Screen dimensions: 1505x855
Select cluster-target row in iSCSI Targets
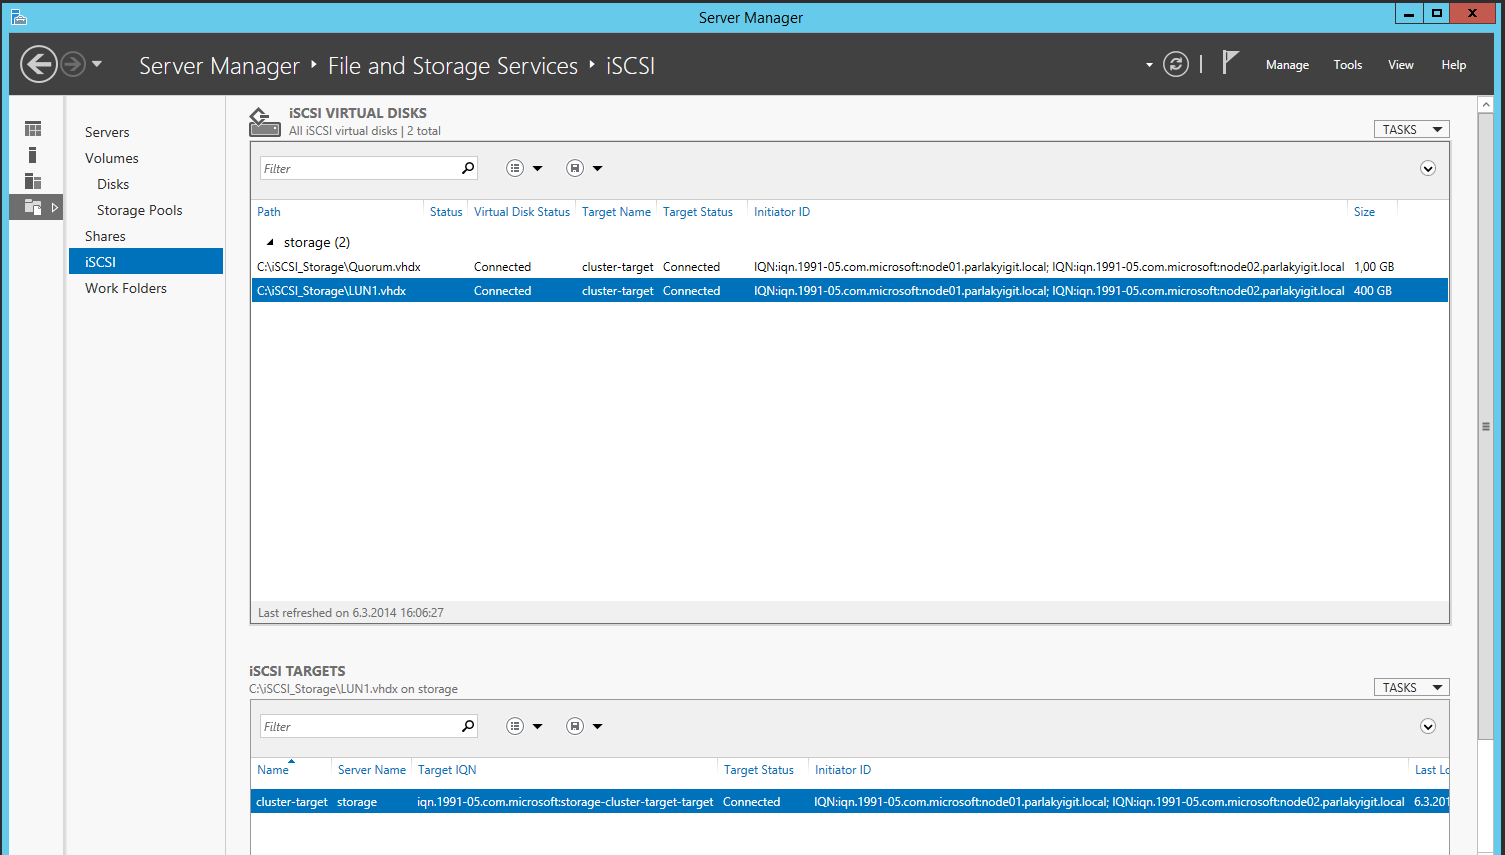[849, 802]
